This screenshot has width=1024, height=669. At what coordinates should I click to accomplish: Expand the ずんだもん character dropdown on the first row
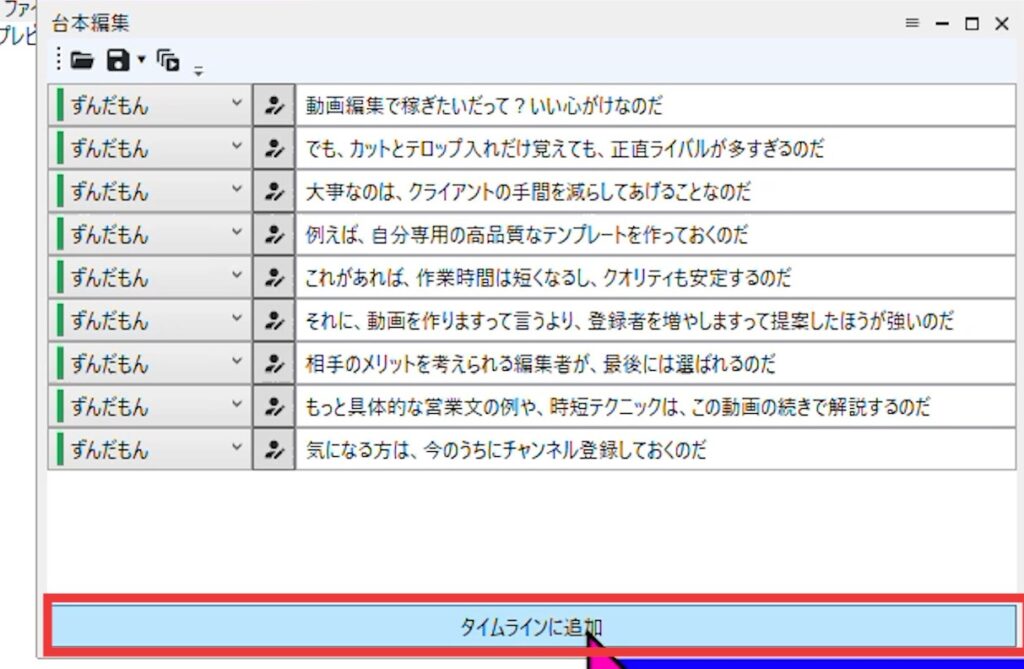point(237,105)
